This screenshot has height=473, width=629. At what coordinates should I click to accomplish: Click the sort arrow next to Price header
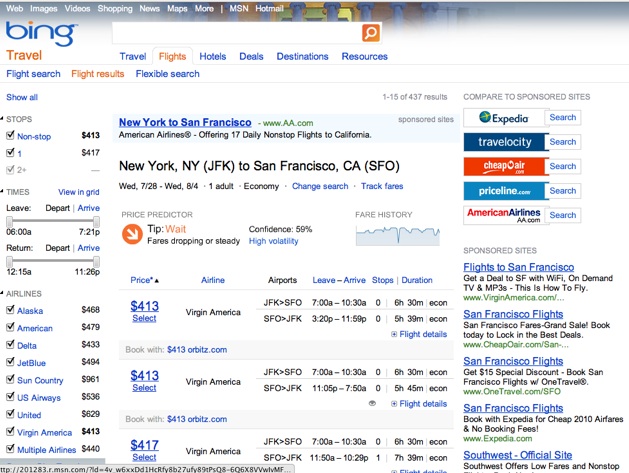[x=157, y=280]
